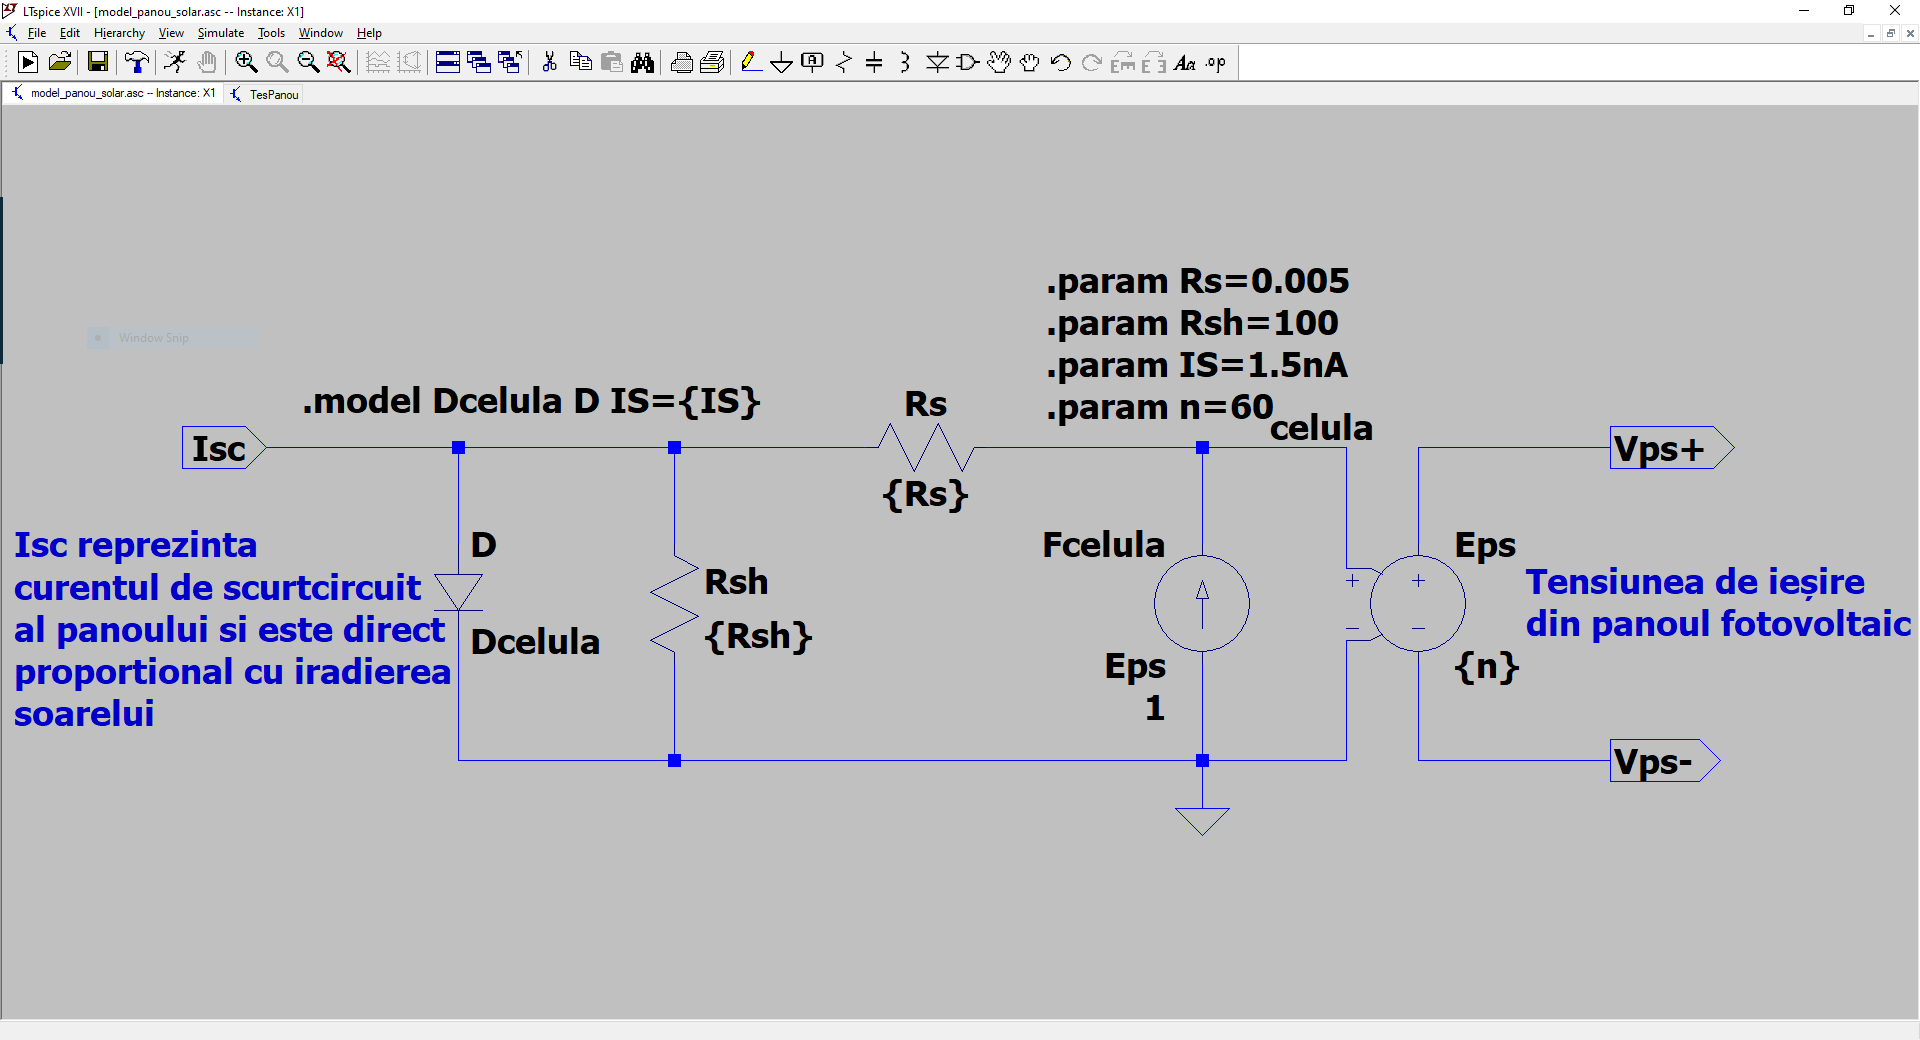Open the print setup icon
The image size is (1920, 1040).
712,63
